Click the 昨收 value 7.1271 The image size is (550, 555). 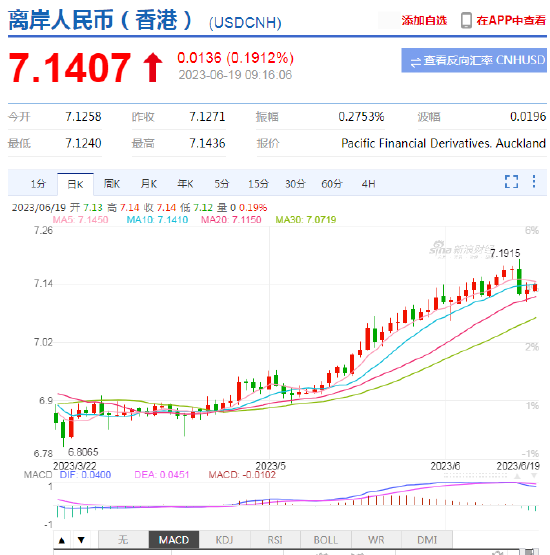coord(207,117)
